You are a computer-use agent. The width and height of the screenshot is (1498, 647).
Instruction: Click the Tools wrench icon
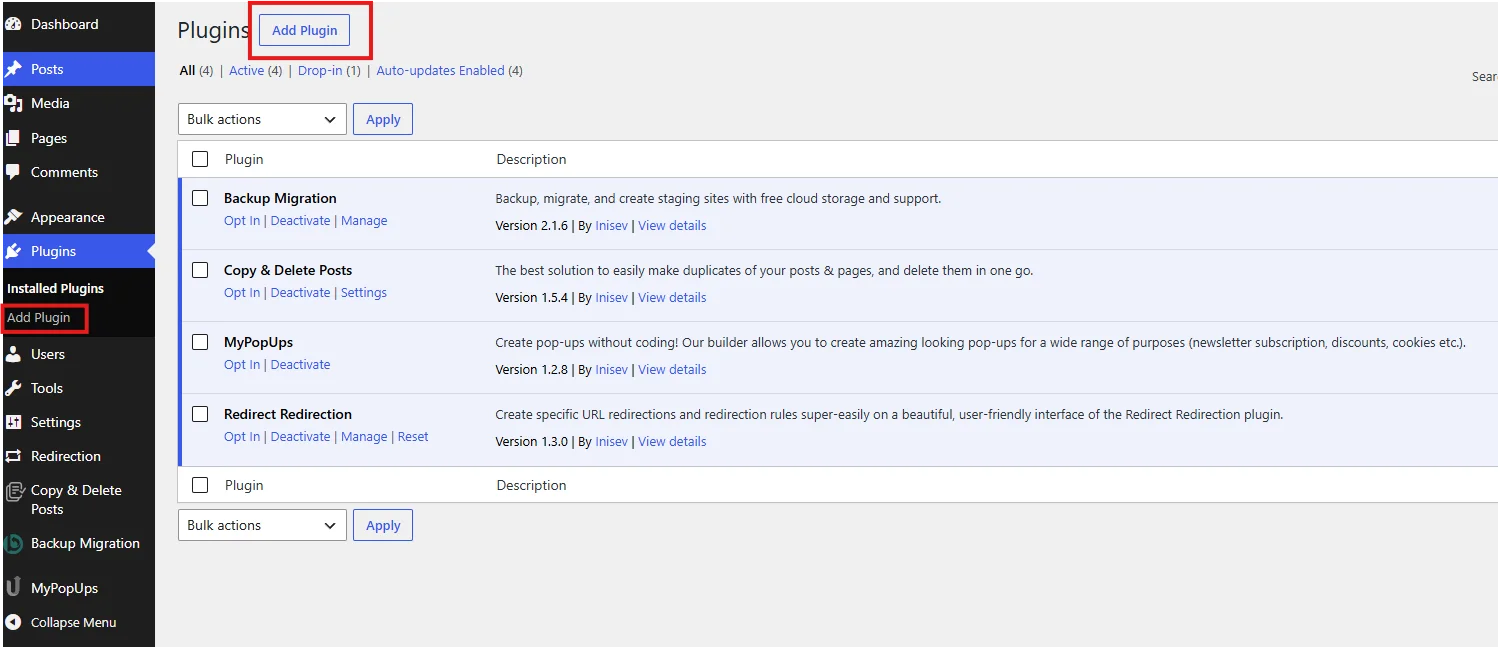pyautogui.click(x=13, y=388)
